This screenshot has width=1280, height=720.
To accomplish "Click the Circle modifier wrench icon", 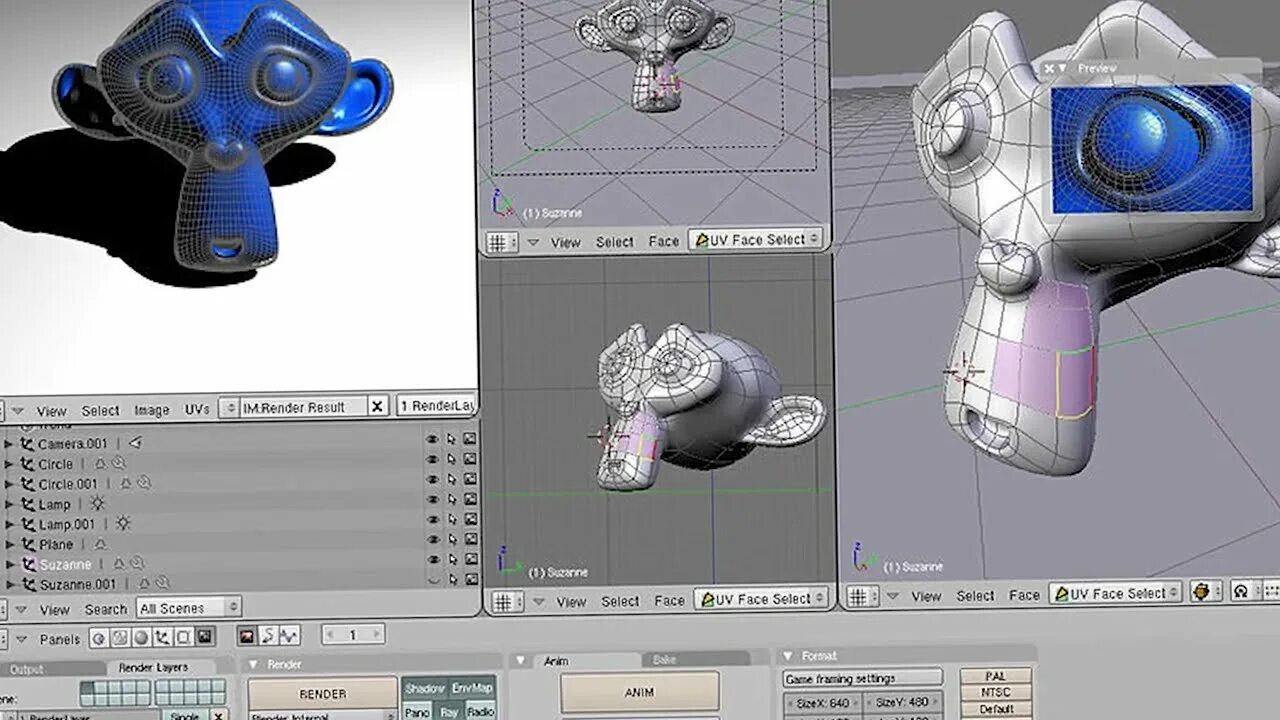I will point(118,464).
